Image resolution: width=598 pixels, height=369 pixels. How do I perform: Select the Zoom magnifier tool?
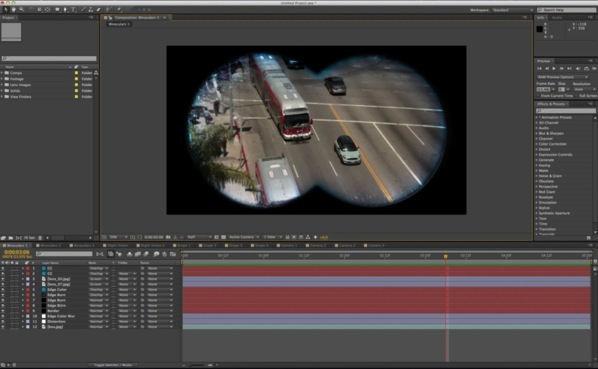(21, 10)
